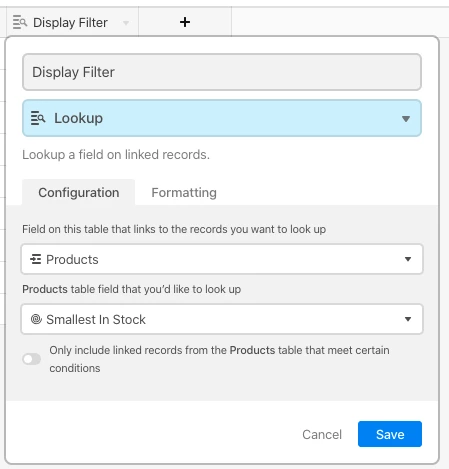Screen dimensions: 449x469
Task: Click the 'Lookup a field on linked records' description
Action: tap(116, 155)
